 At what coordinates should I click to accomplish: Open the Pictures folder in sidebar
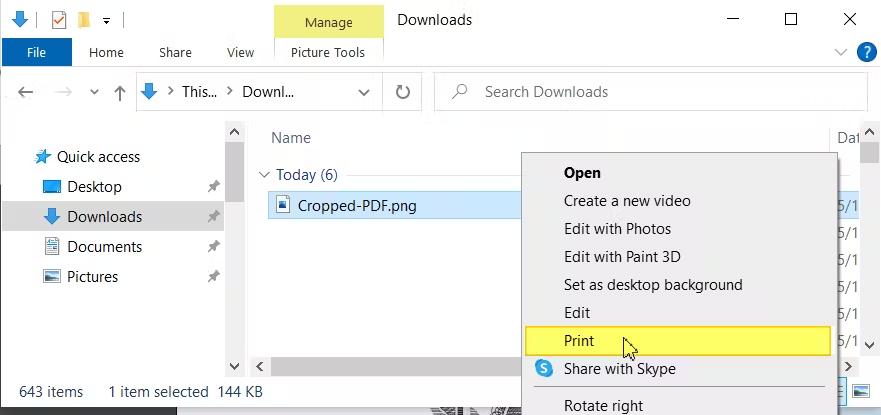pos(92,277)
